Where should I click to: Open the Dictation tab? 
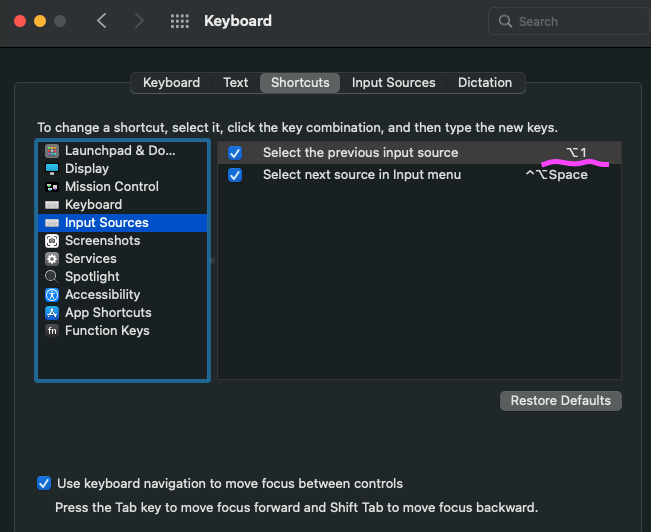tap(485, 83)
